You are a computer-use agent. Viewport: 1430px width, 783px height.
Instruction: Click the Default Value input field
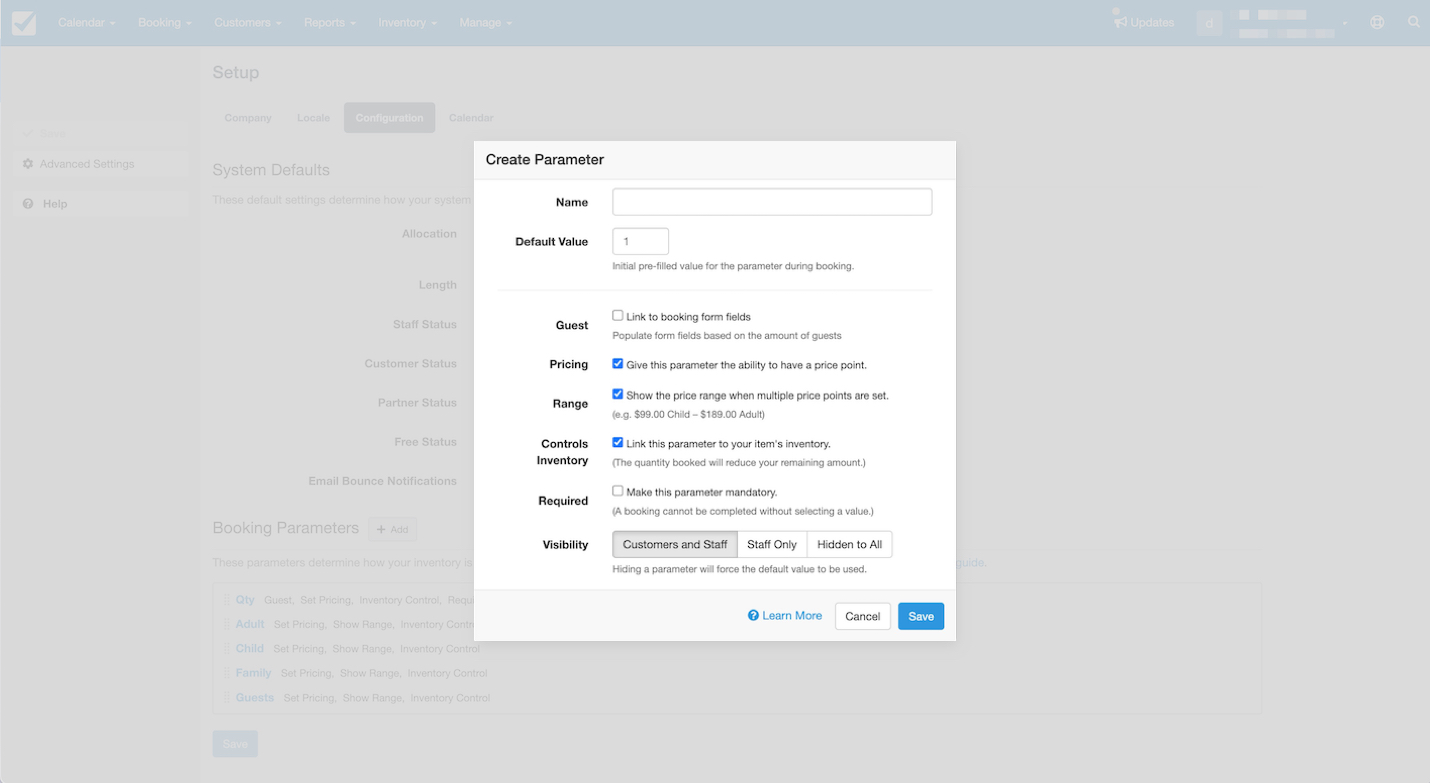tap(640, 241)
